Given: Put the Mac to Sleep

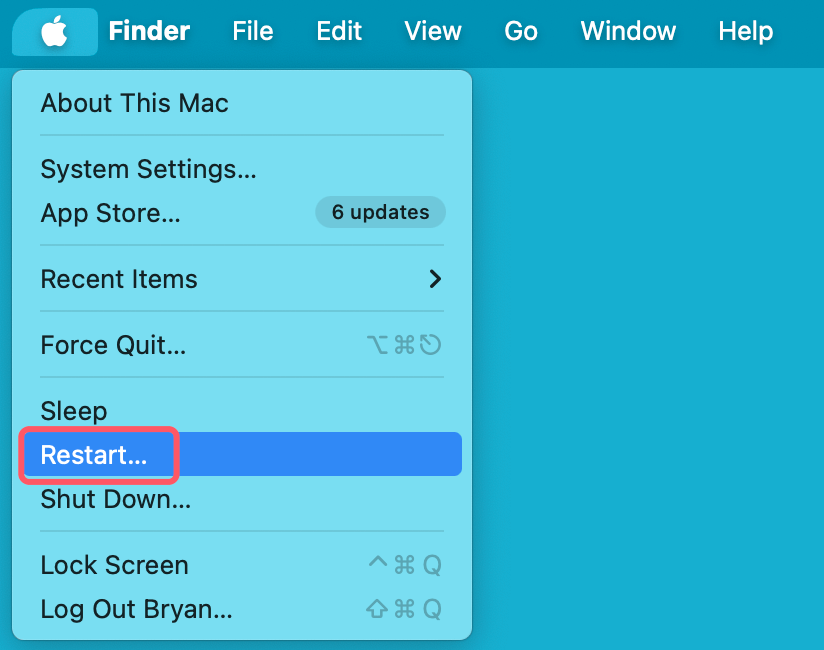Looking at the screenshot, I should click(x=73, y=410).
